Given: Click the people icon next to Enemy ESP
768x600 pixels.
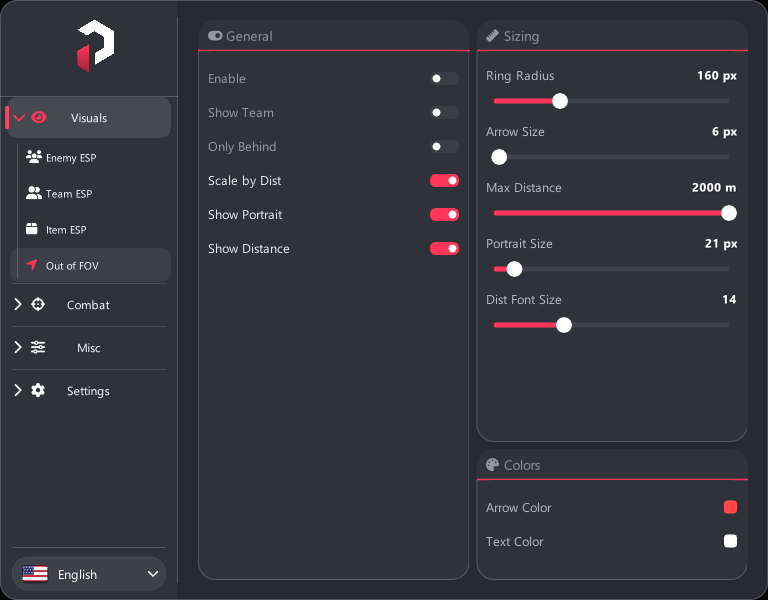Looking at the screenshot, I should (x=34, y=157).
